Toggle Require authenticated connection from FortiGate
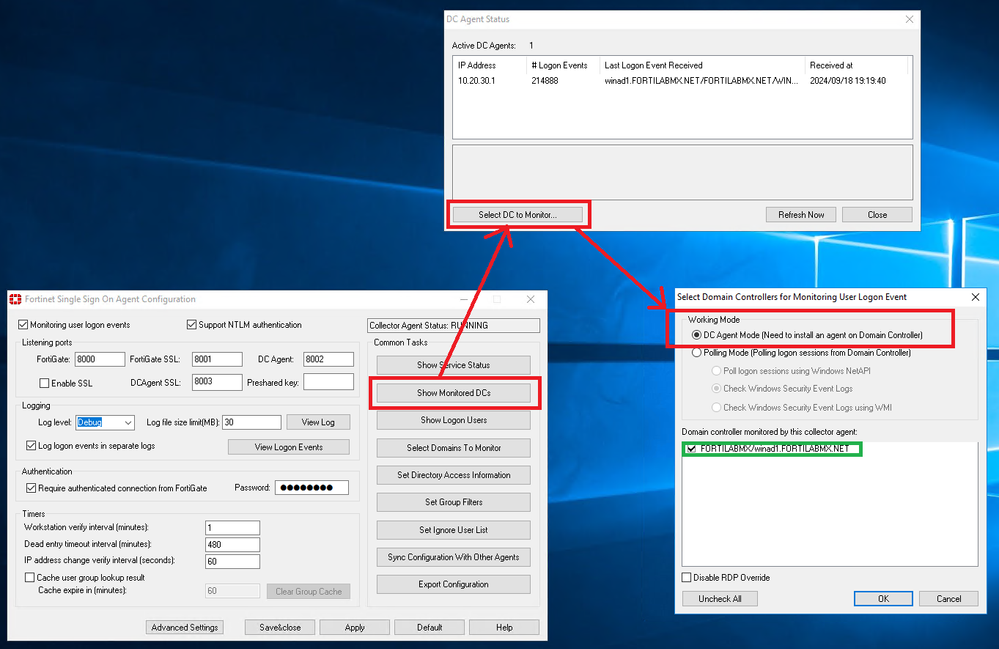 click(x=31, y=488)
